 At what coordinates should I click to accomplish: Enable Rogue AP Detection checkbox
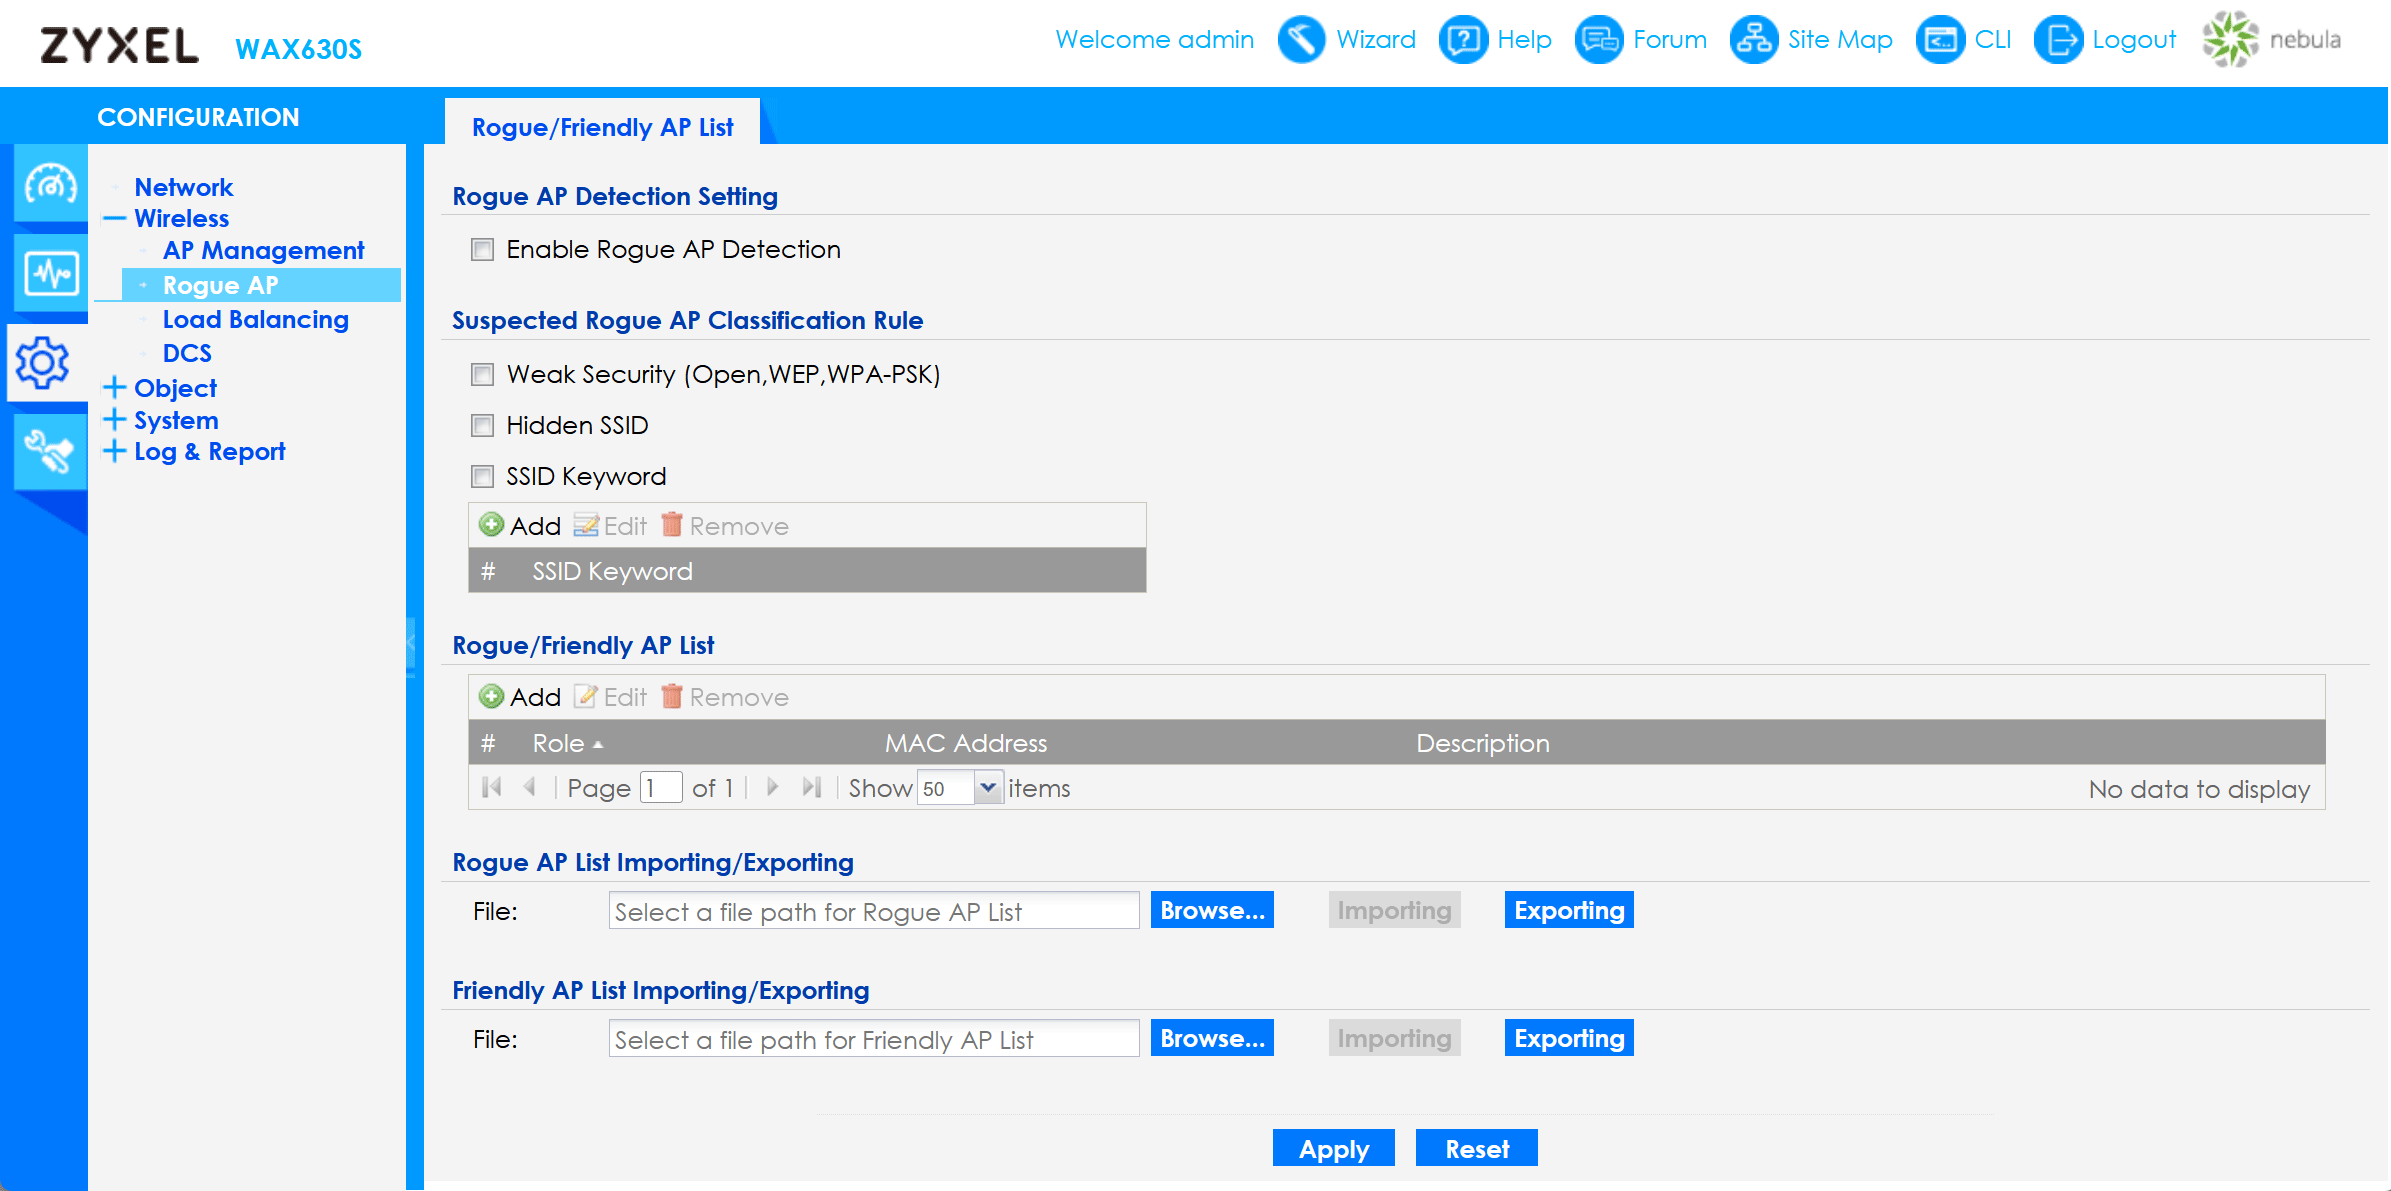click(x=483, y=250)
